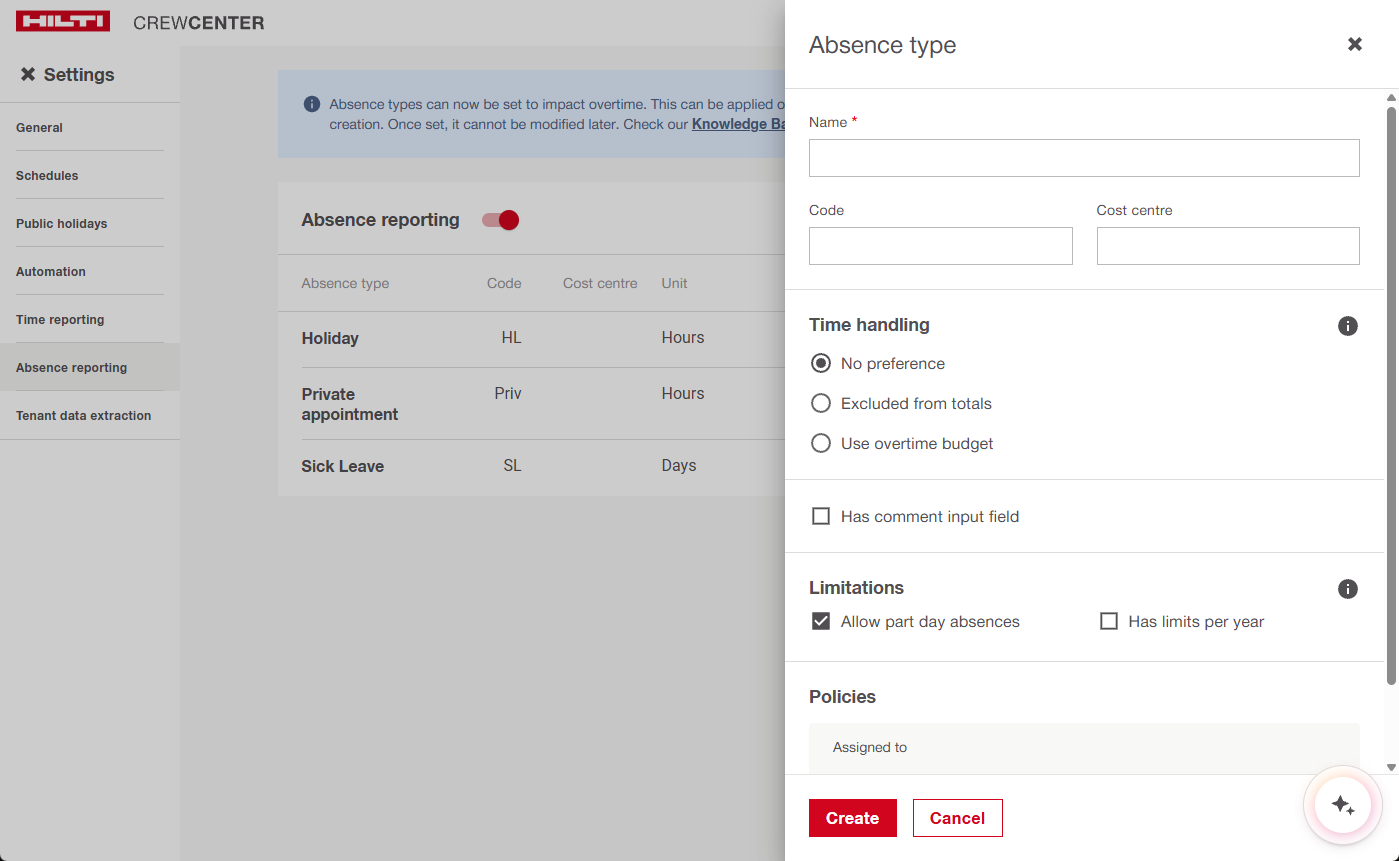Screen dimensions: 1399x861
Task: Open Absence reporting settings section
Action: click(x=90, y=367)
